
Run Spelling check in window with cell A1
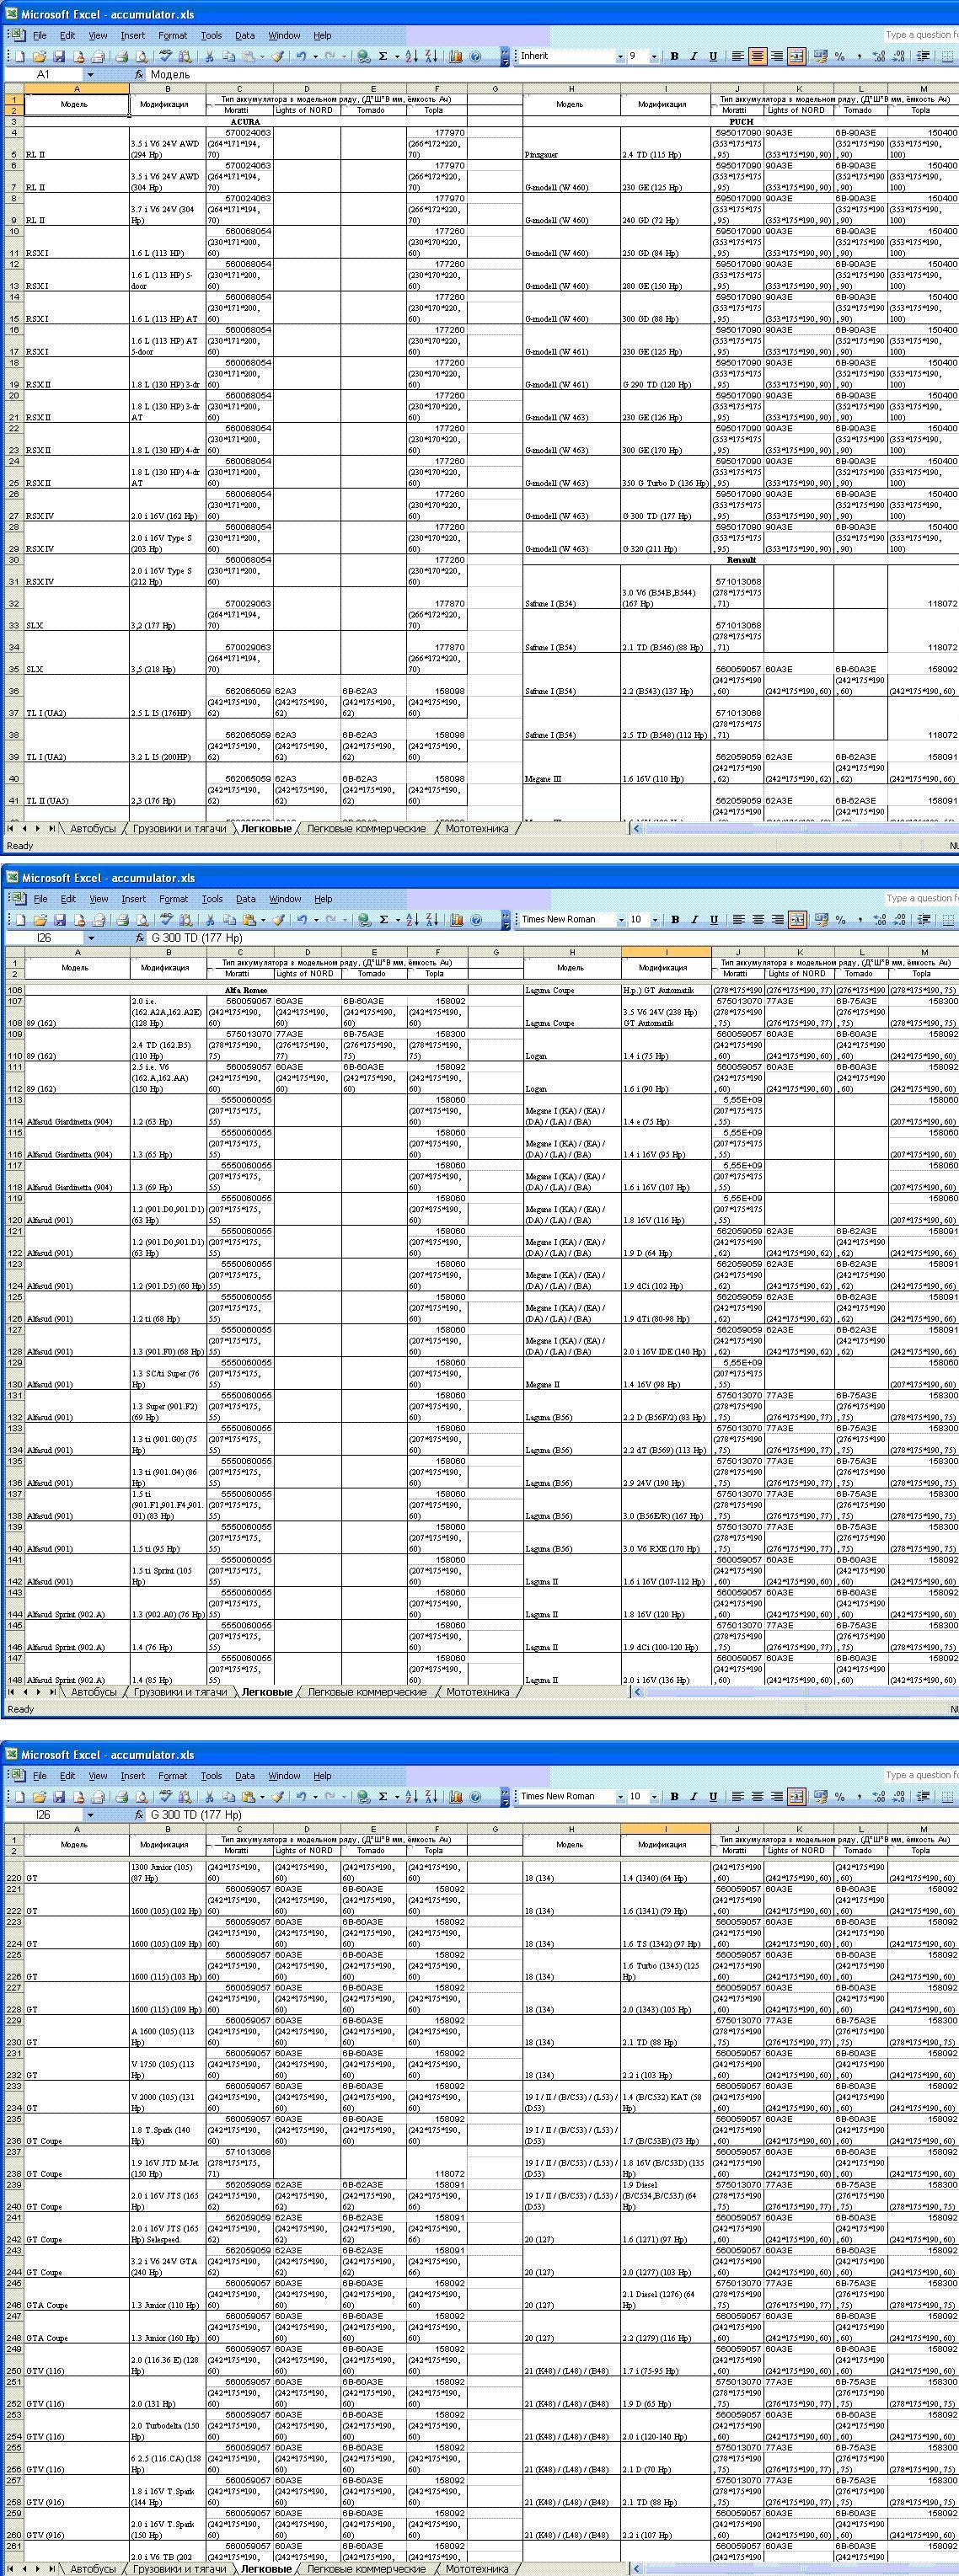165,56
